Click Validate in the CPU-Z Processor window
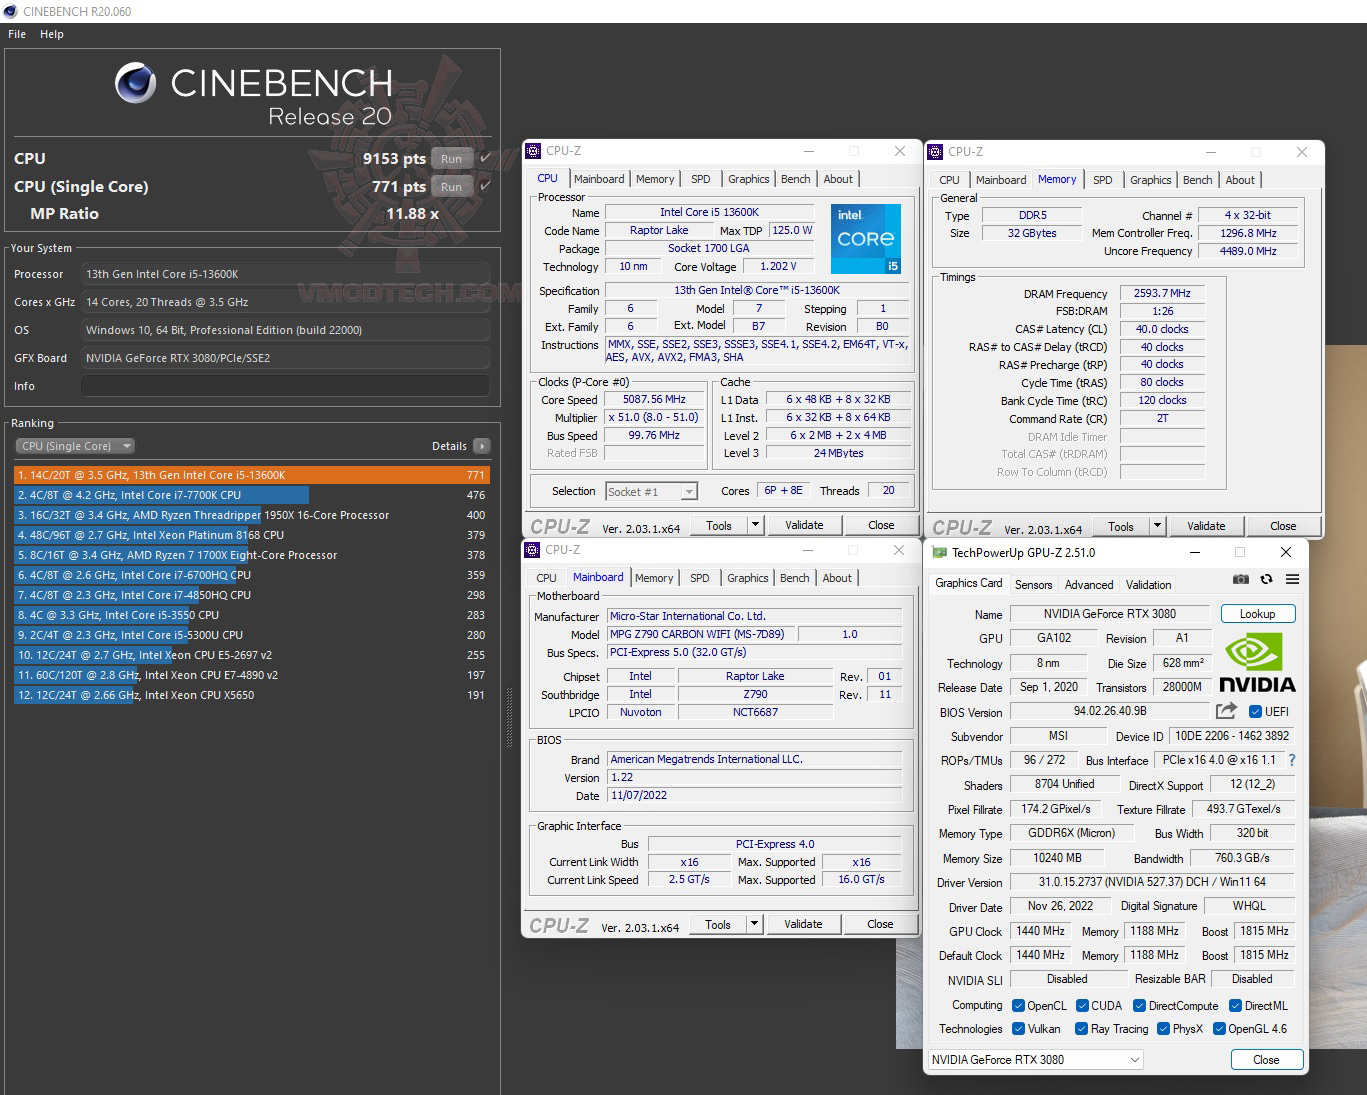 coord(805,525)
